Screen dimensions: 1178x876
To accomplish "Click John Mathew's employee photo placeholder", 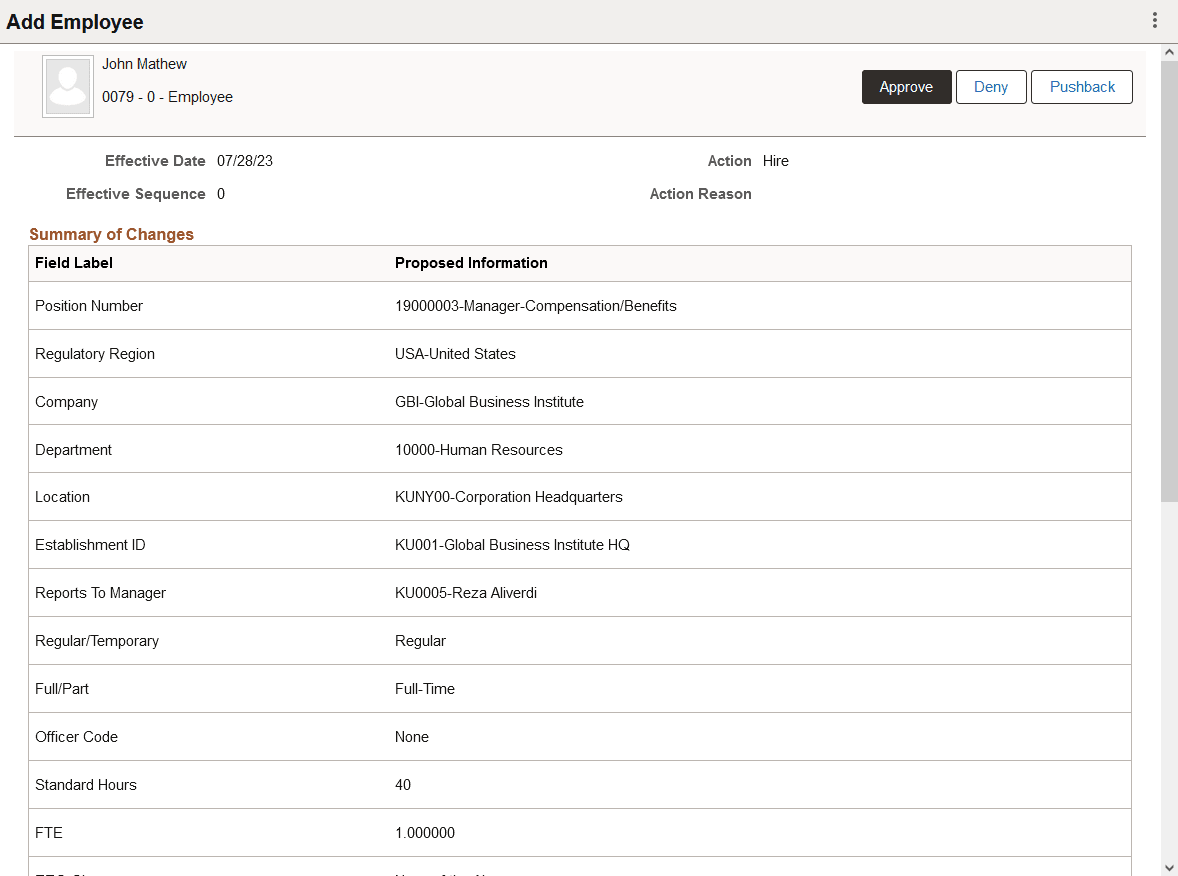I will [x=67, y=86].
